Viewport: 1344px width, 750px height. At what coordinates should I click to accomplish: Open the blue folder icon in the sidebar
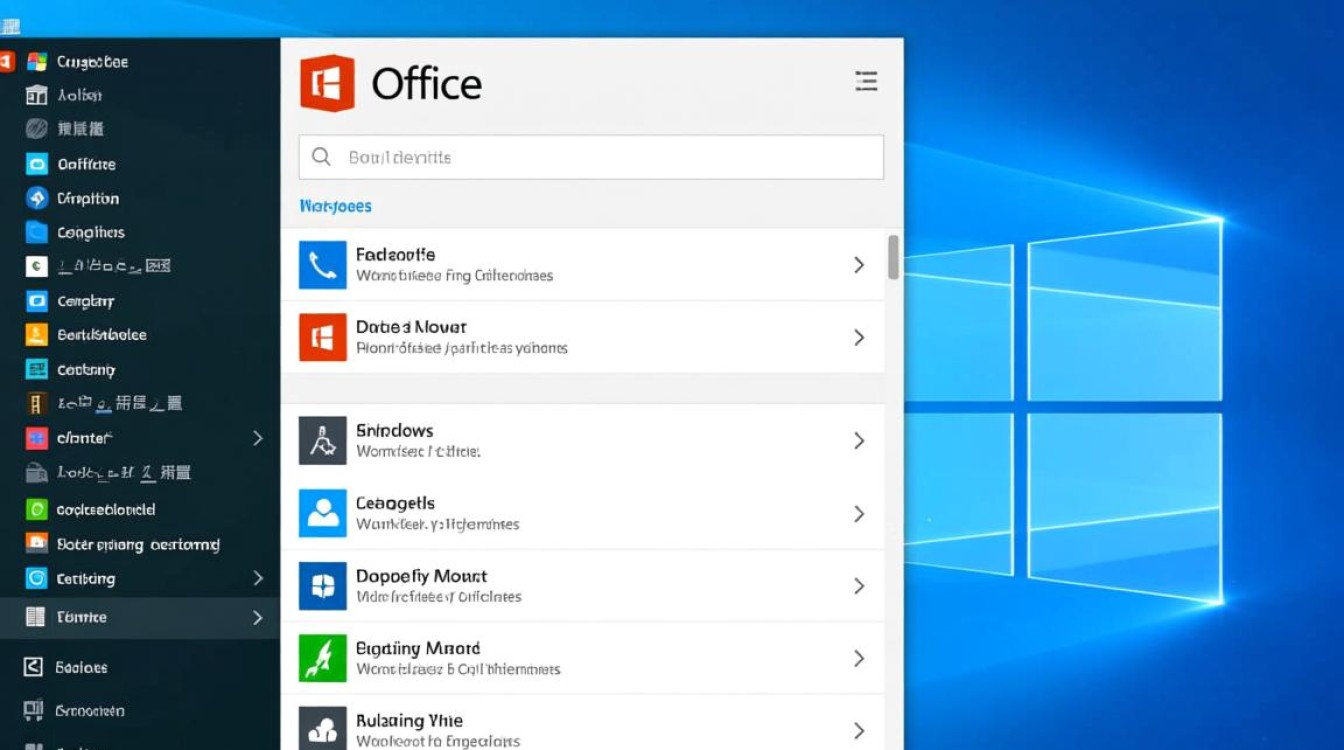pos(37,232)
